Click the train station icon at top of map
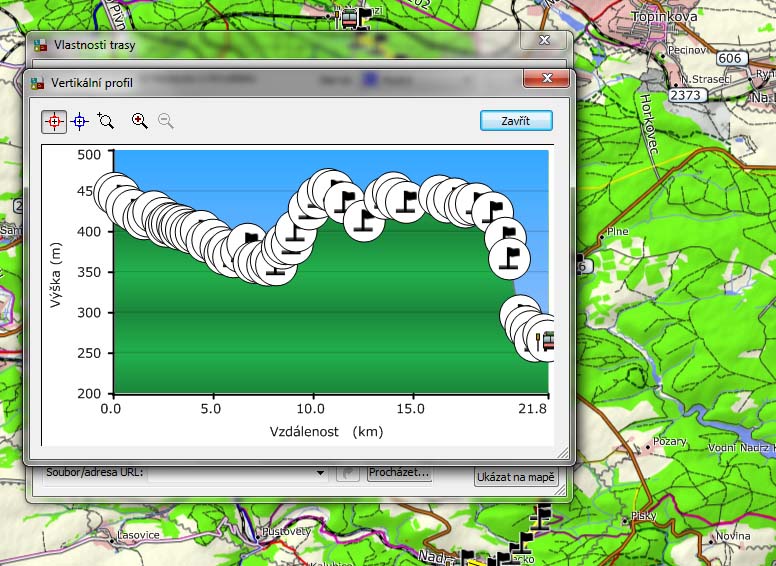Screen dimensions: 776x566 click(350, 17)
